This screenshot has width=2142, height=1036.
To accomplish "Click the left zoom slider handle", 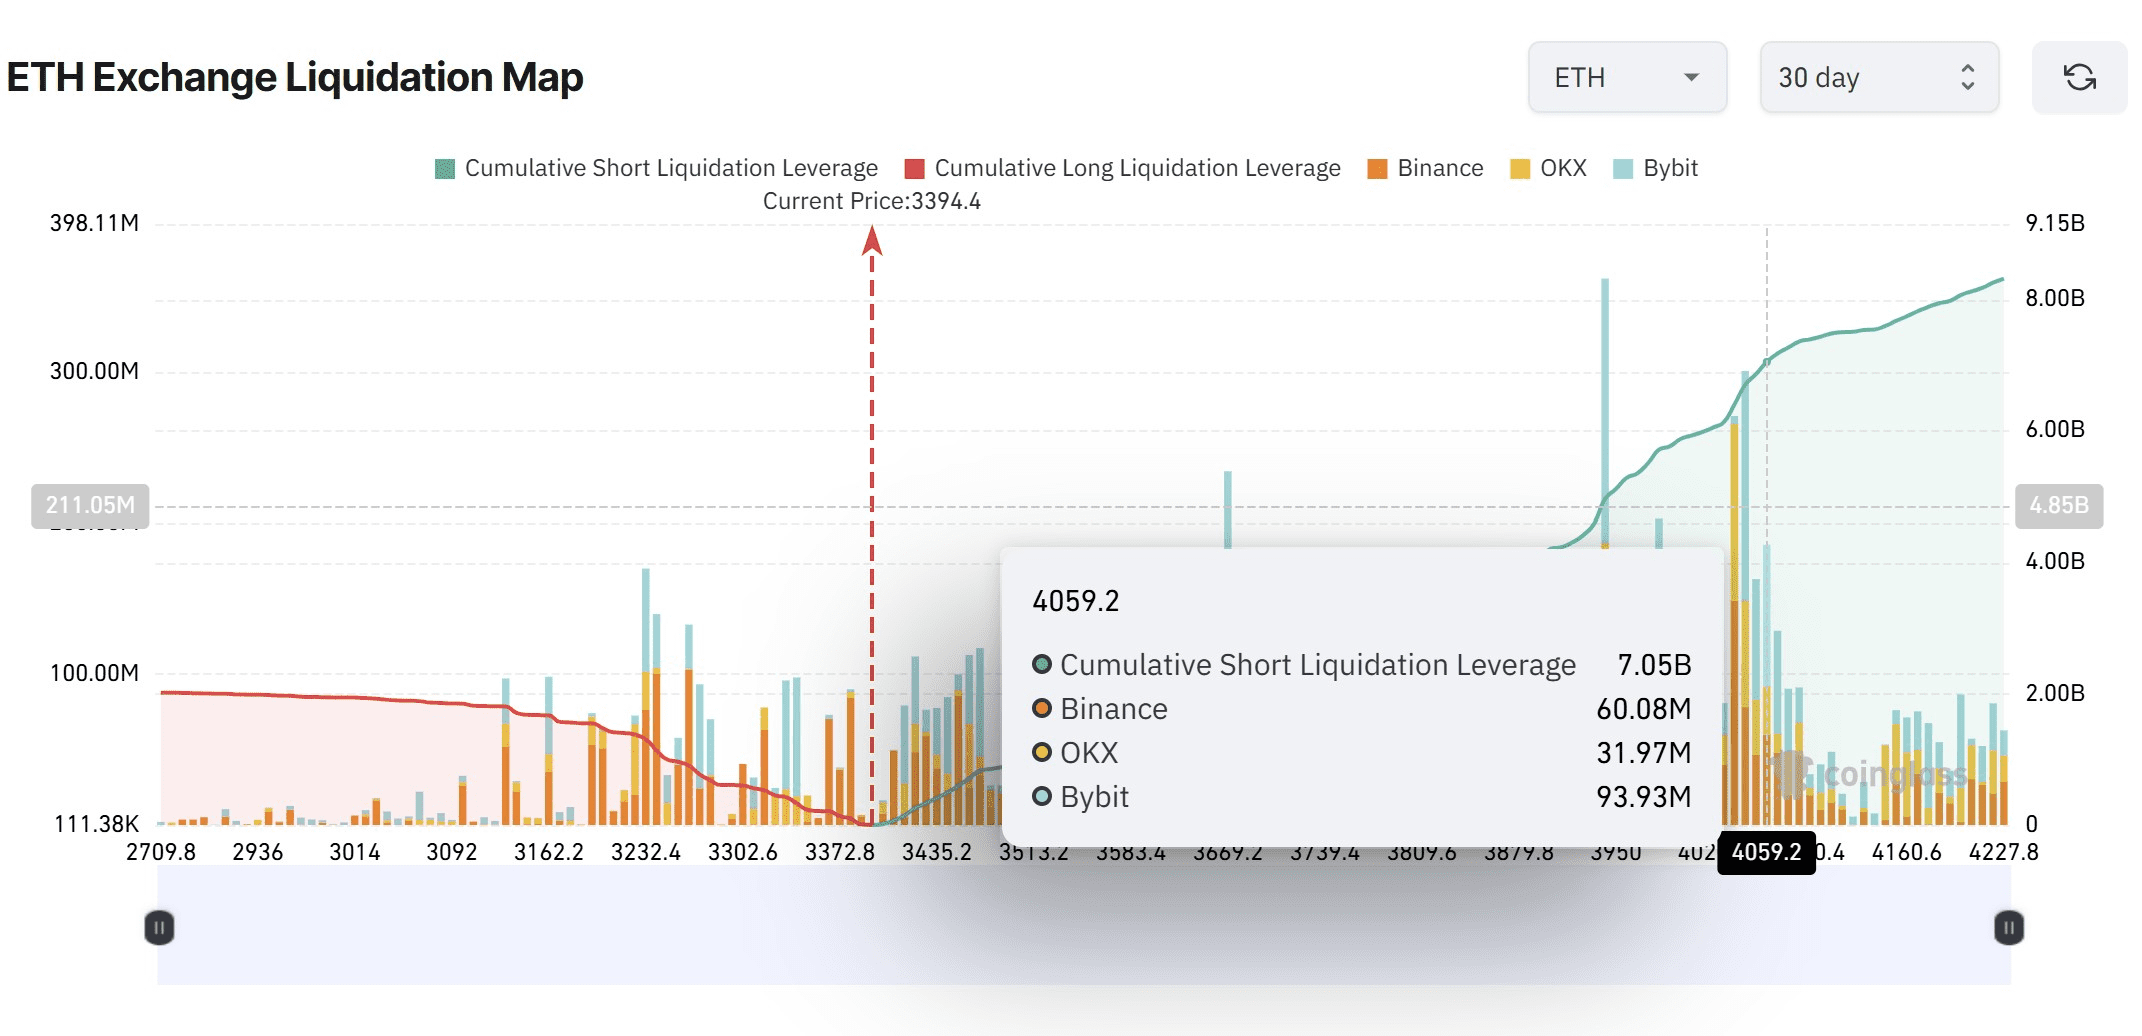I will click(160, 928).
